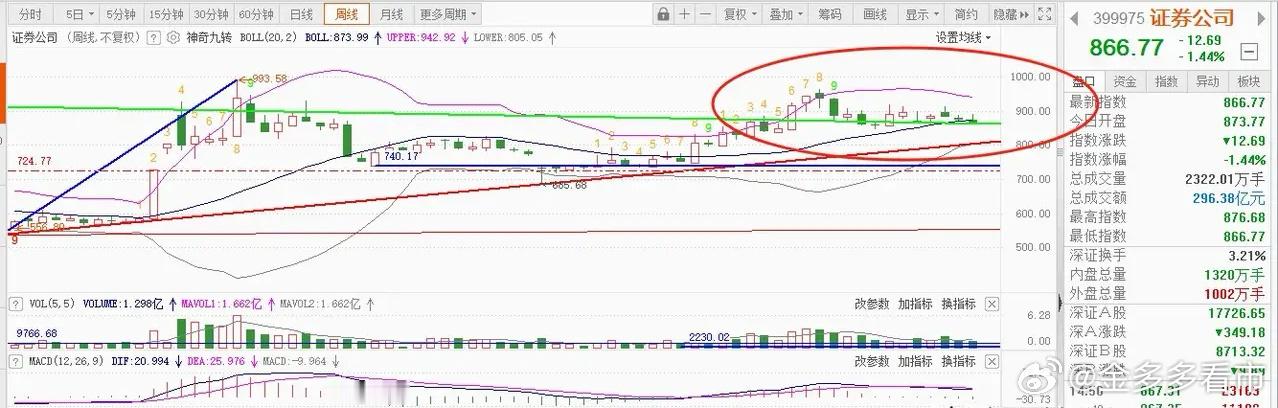Click the 深证换手 row
The width and height of the screenshot is (1278, 408).
pyautogui.click(x=1168, y=255)
